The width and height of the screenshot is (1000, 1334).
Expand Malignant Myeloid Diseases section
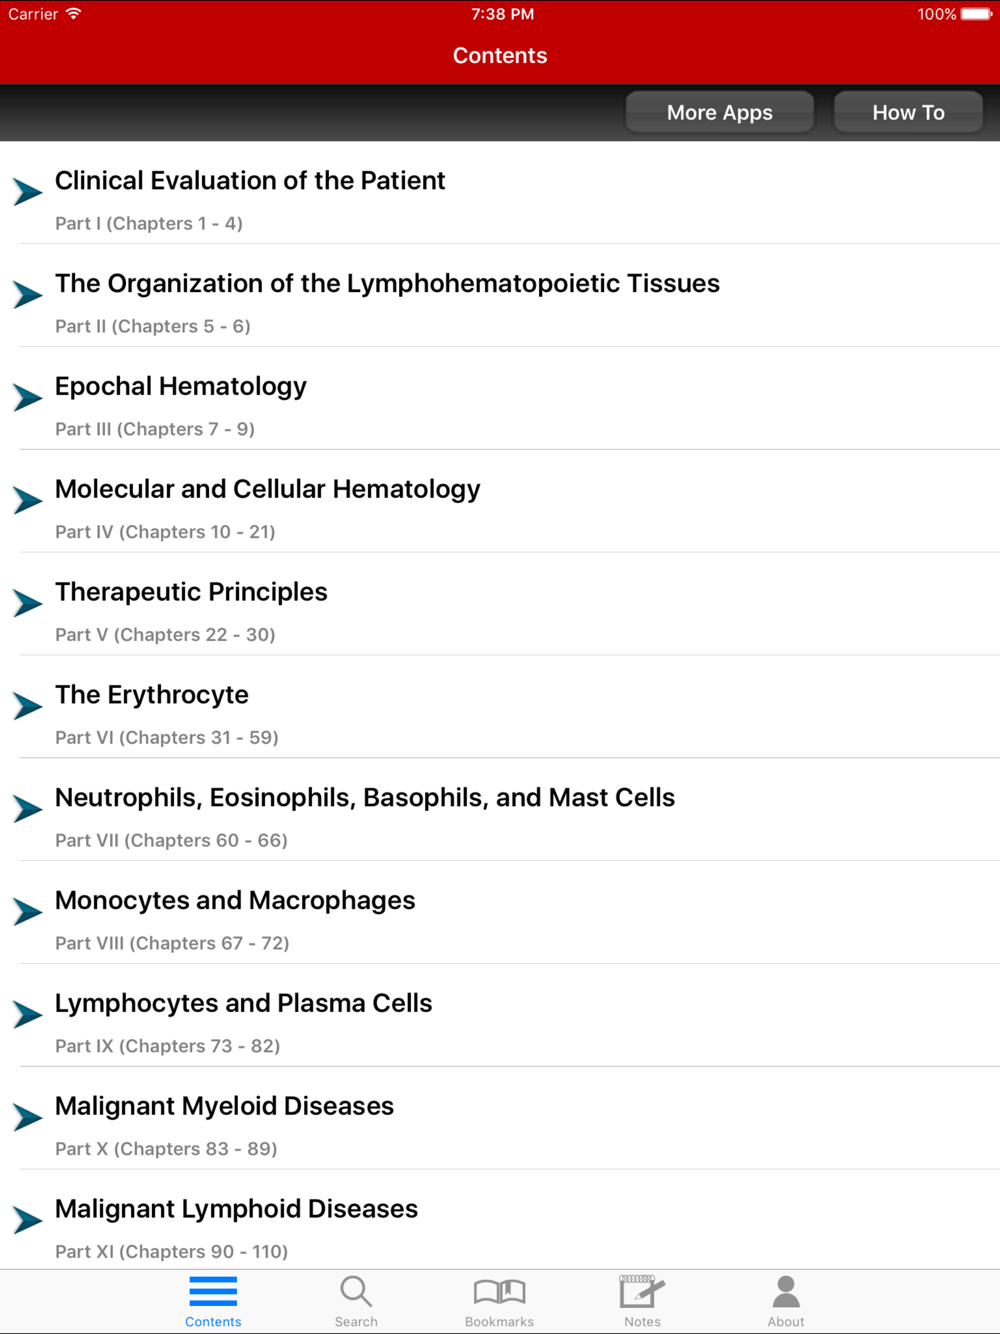[500, 1118]
